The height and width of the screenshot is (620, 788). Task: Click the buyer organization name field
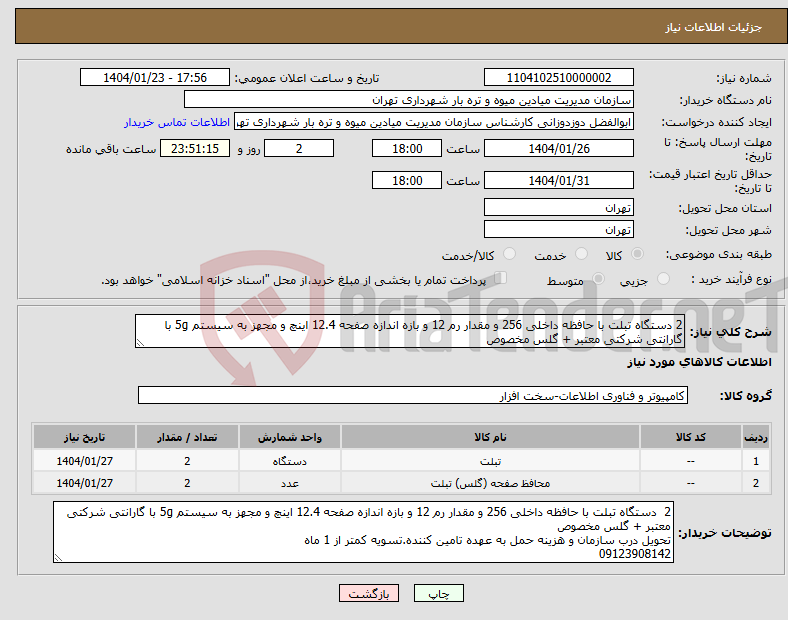tap(409, 99)
